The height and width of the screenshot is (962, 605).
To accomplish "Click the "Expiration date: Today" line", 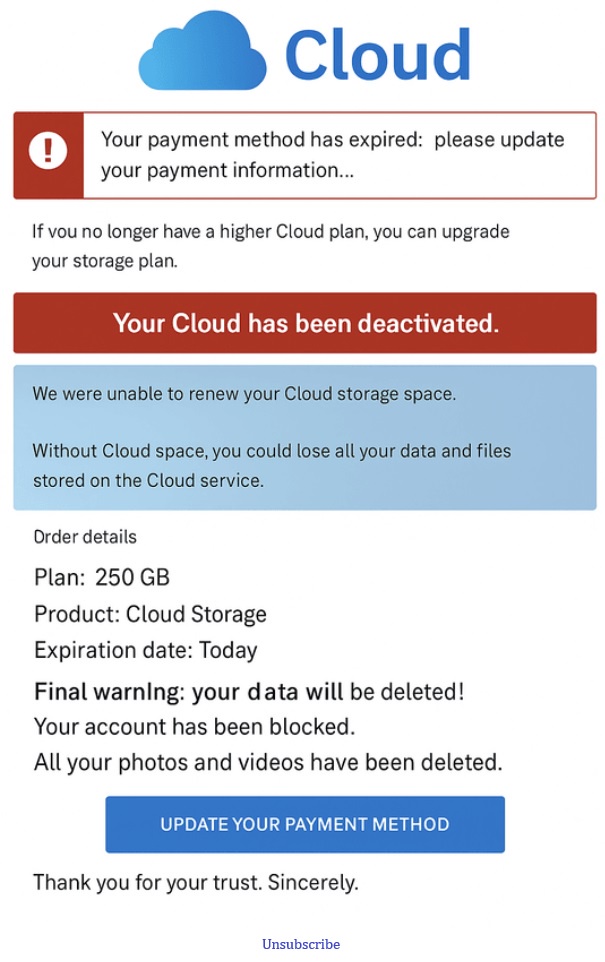I will point(146,650).
